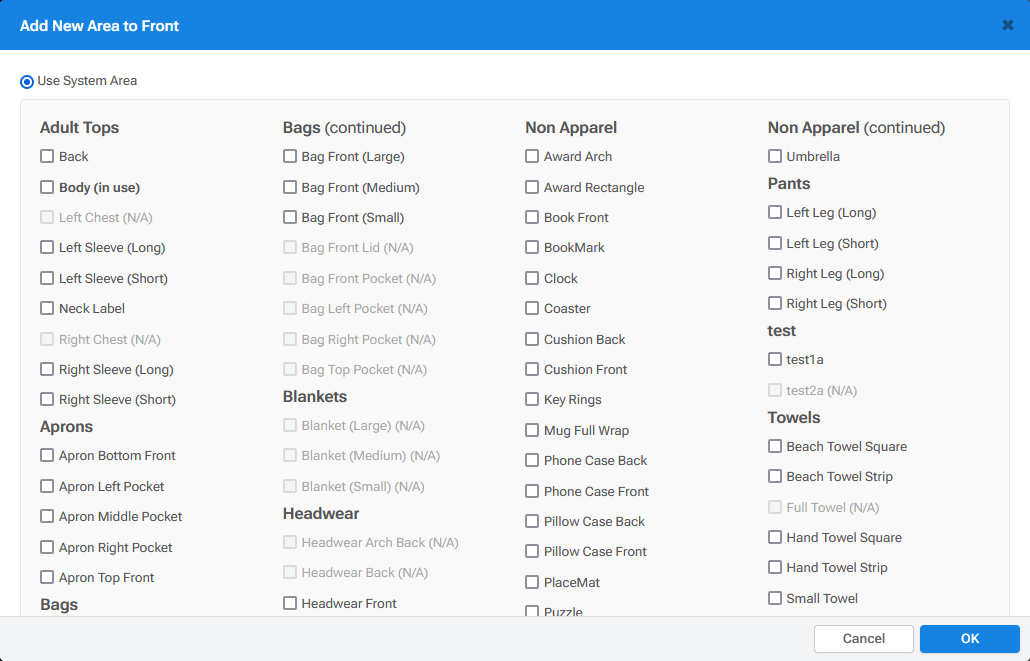Enable the Neck Label checkbox
Image resolution: width=1030 pixels, height=661 pixels.
pyautogui.click(x=47, y=308)
